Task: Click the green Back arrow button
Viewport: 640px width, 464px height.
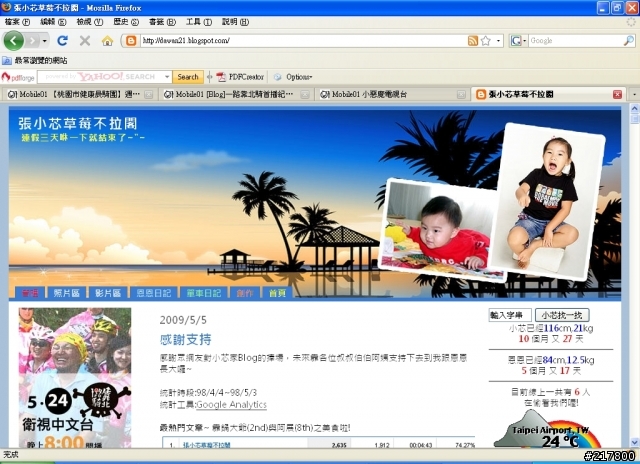Action: point(13,40)
